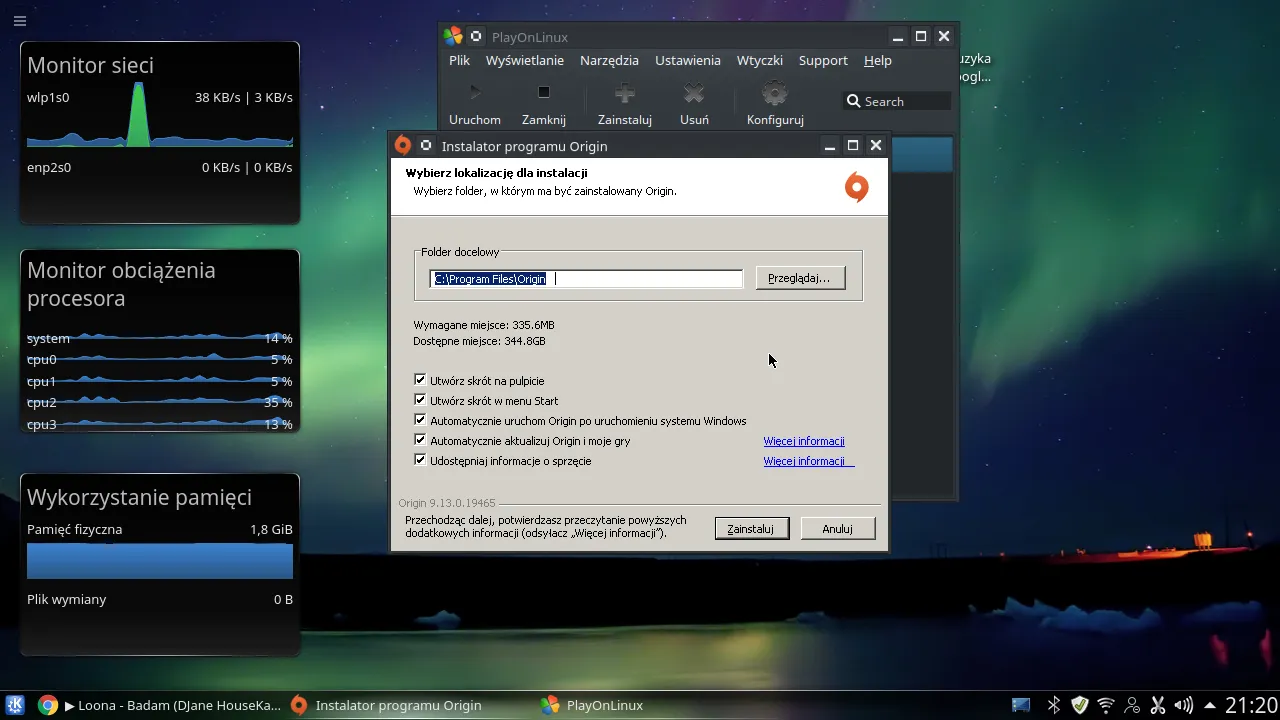Click the clock showing 21:20
Viewport: 1280px width, 720px height.
point(1251,705)
